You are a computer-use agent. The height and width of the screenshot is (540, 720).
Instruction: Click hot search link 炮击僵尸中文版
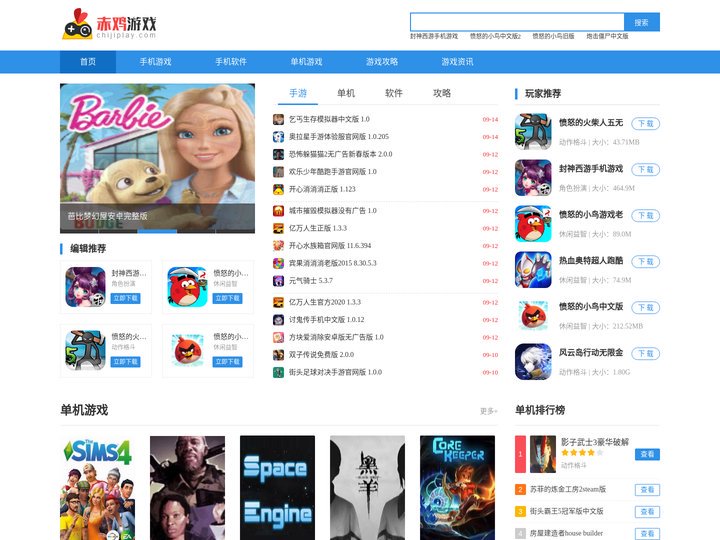point(607,36)
